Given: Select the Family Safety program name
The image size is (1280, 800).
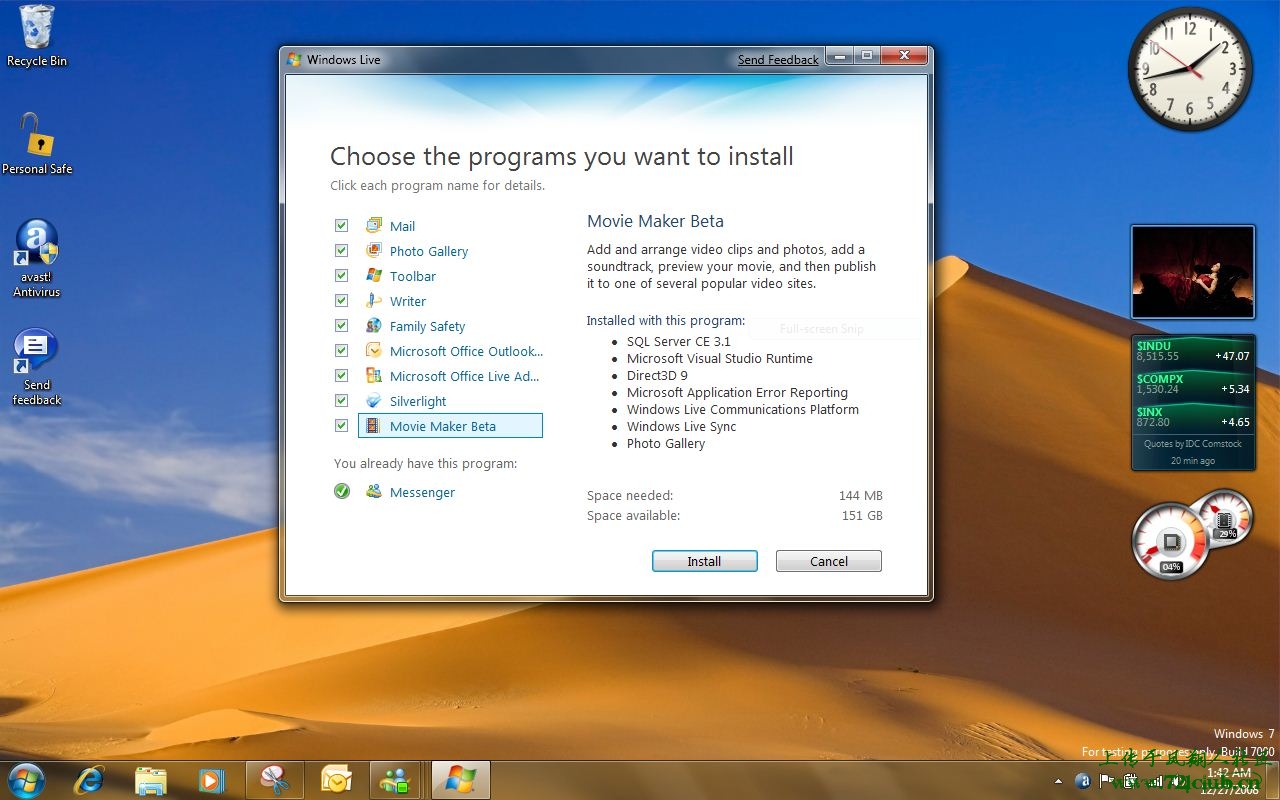Looking at the screenshot, I should (427, 326).
